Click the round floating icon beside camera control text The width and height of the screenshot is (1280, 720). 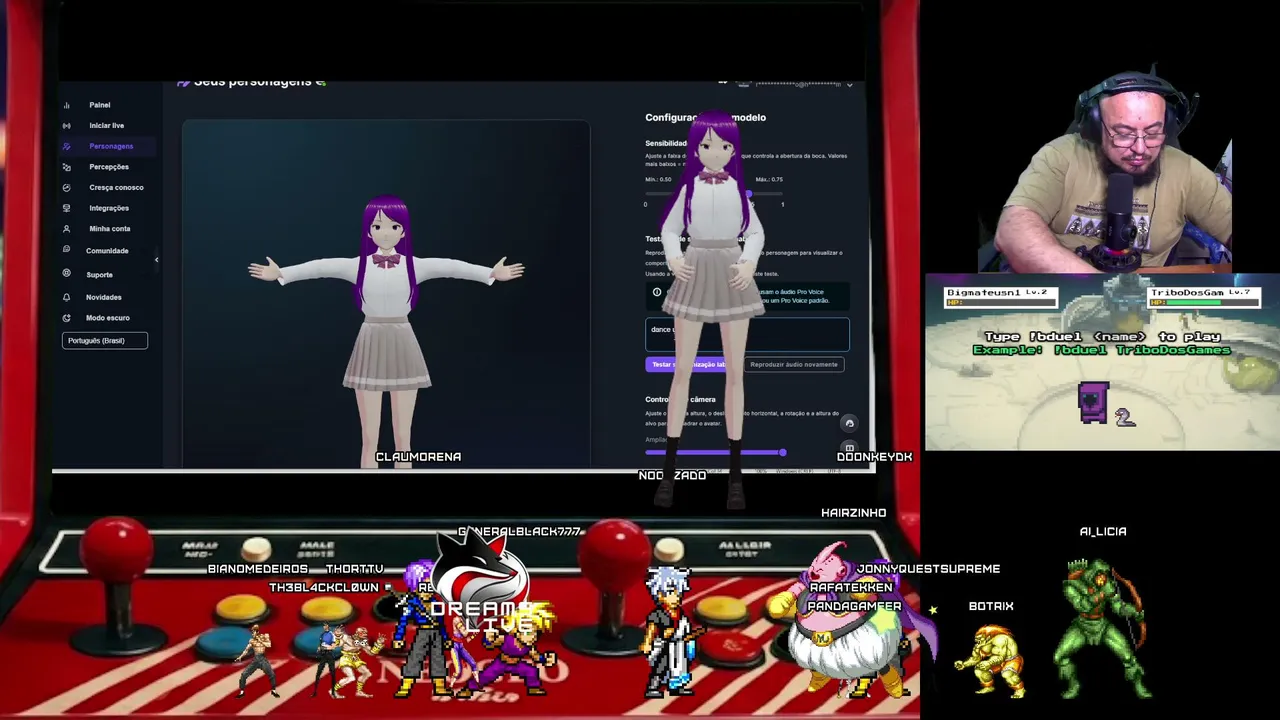click(x=849, y=423)
